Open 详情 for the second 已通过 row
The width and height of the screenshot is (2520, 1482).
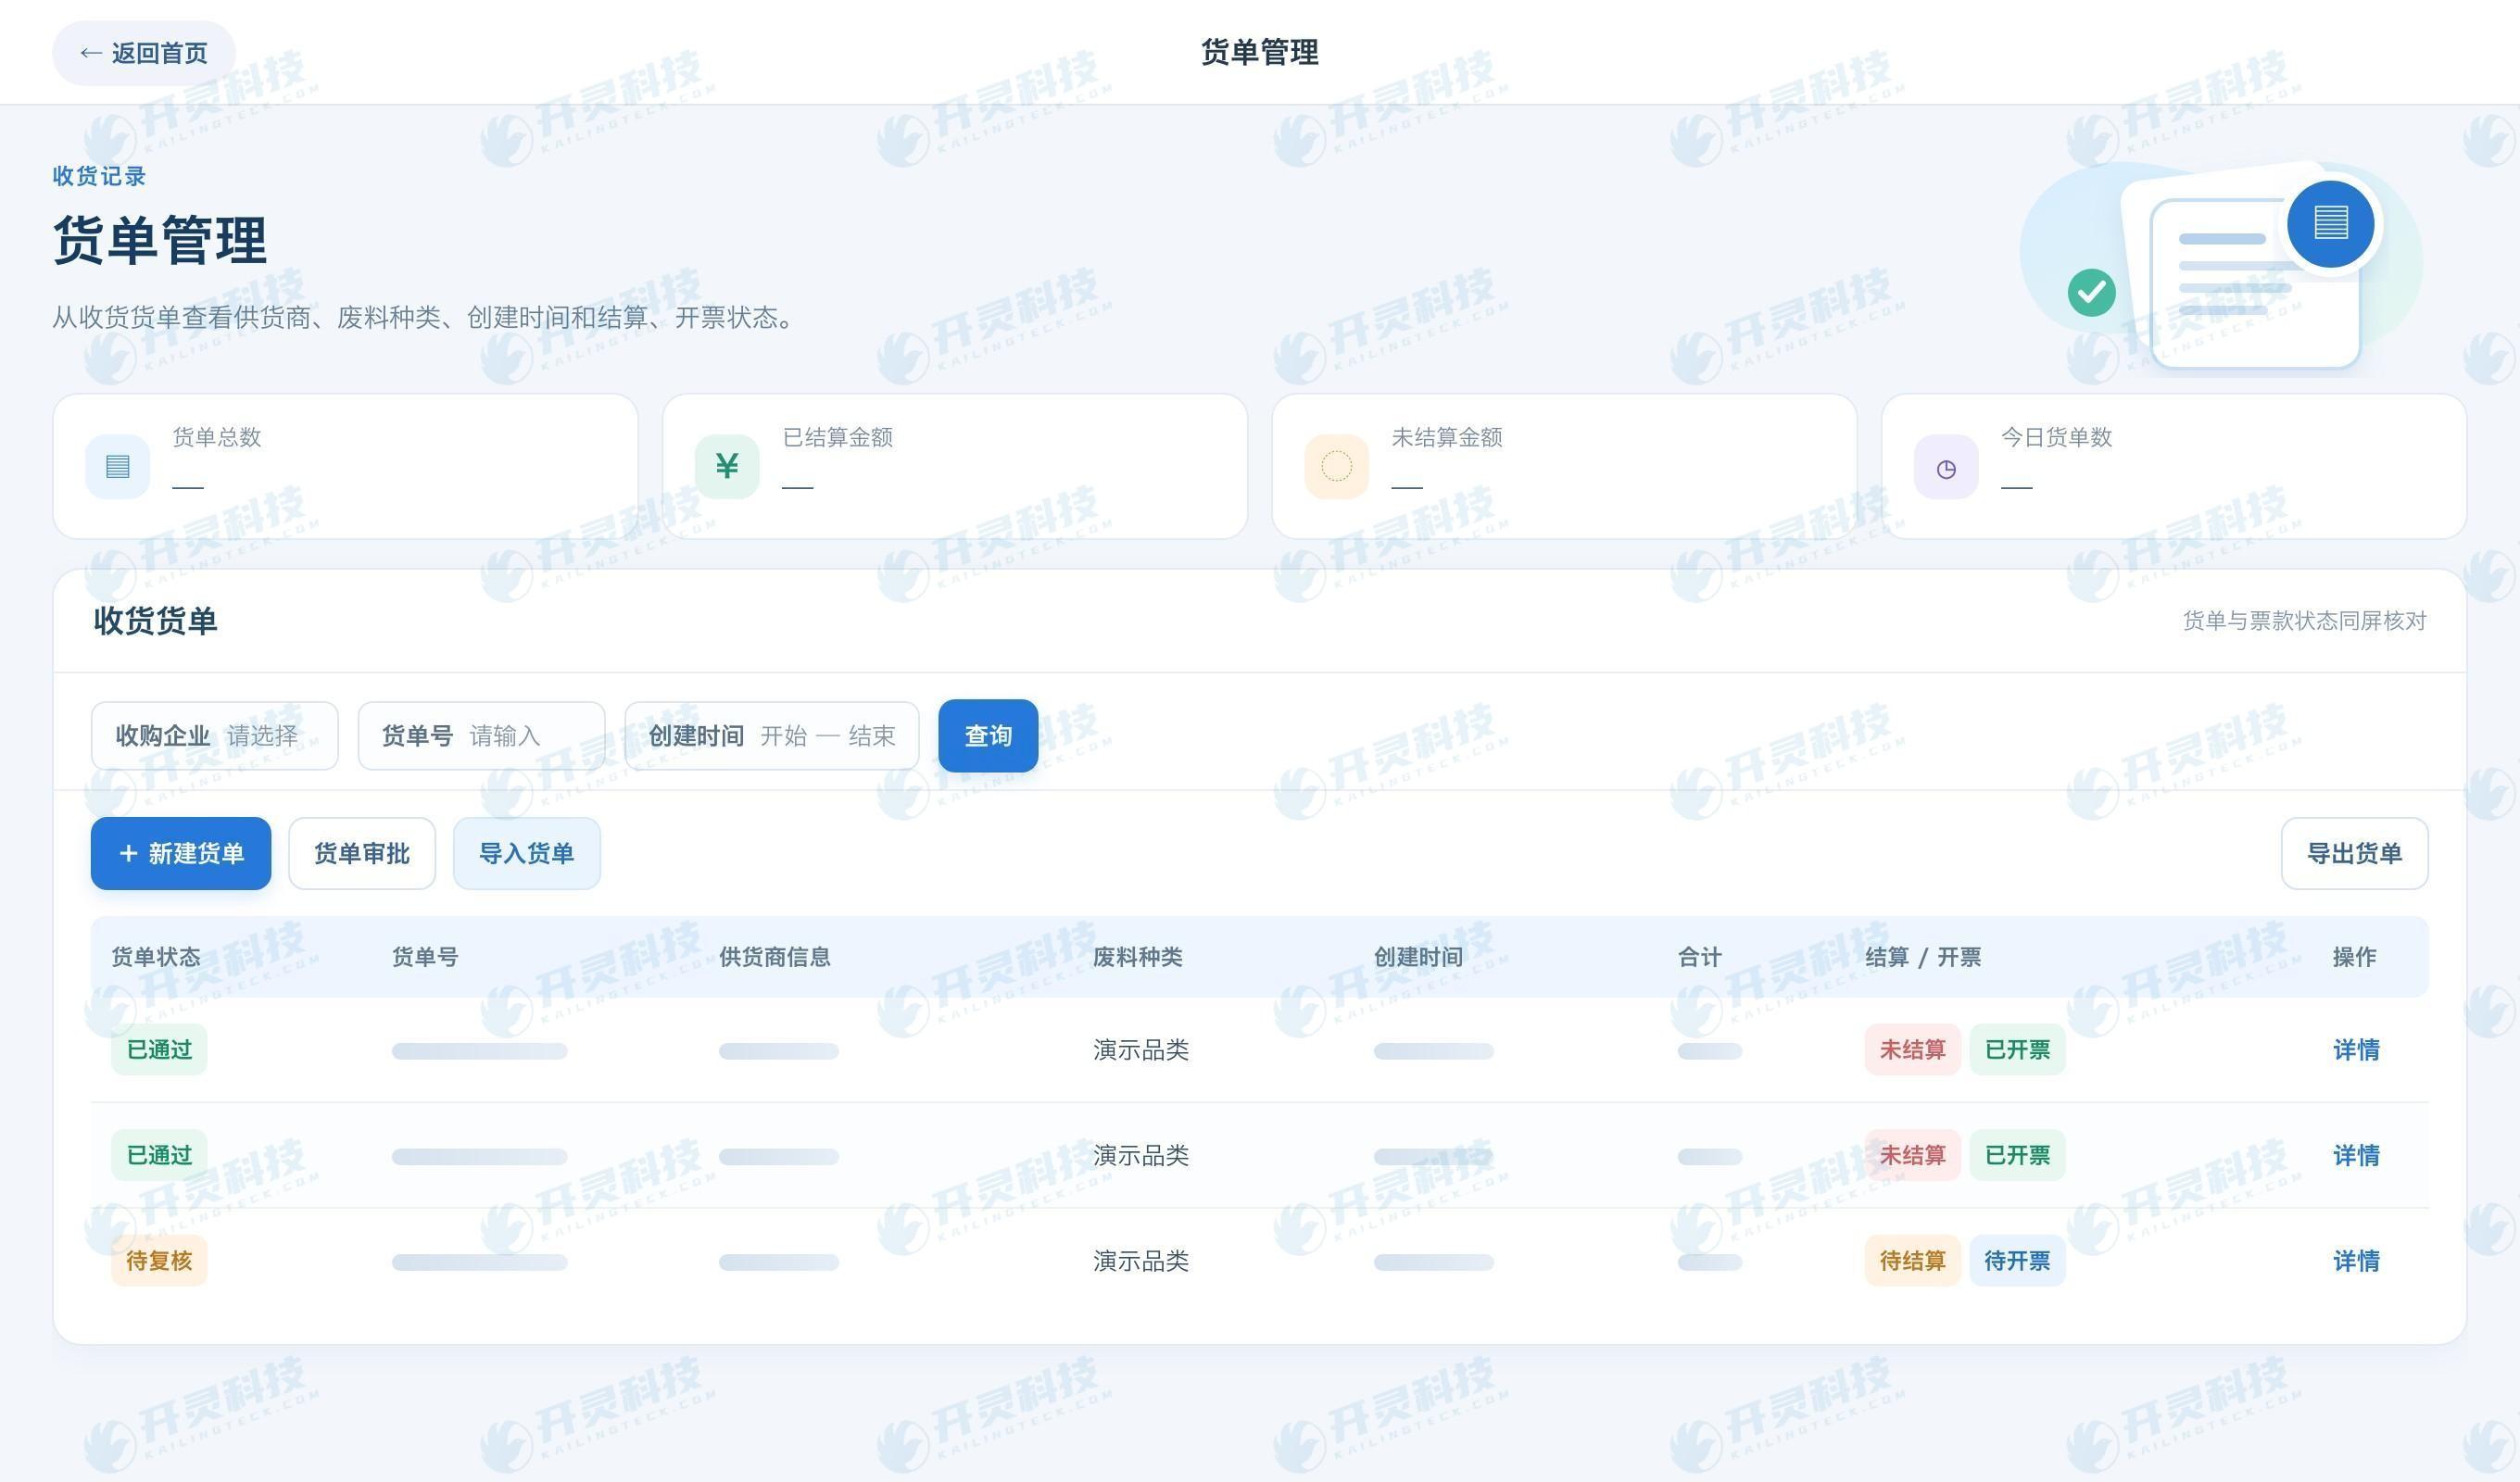click(2356, 1156)
